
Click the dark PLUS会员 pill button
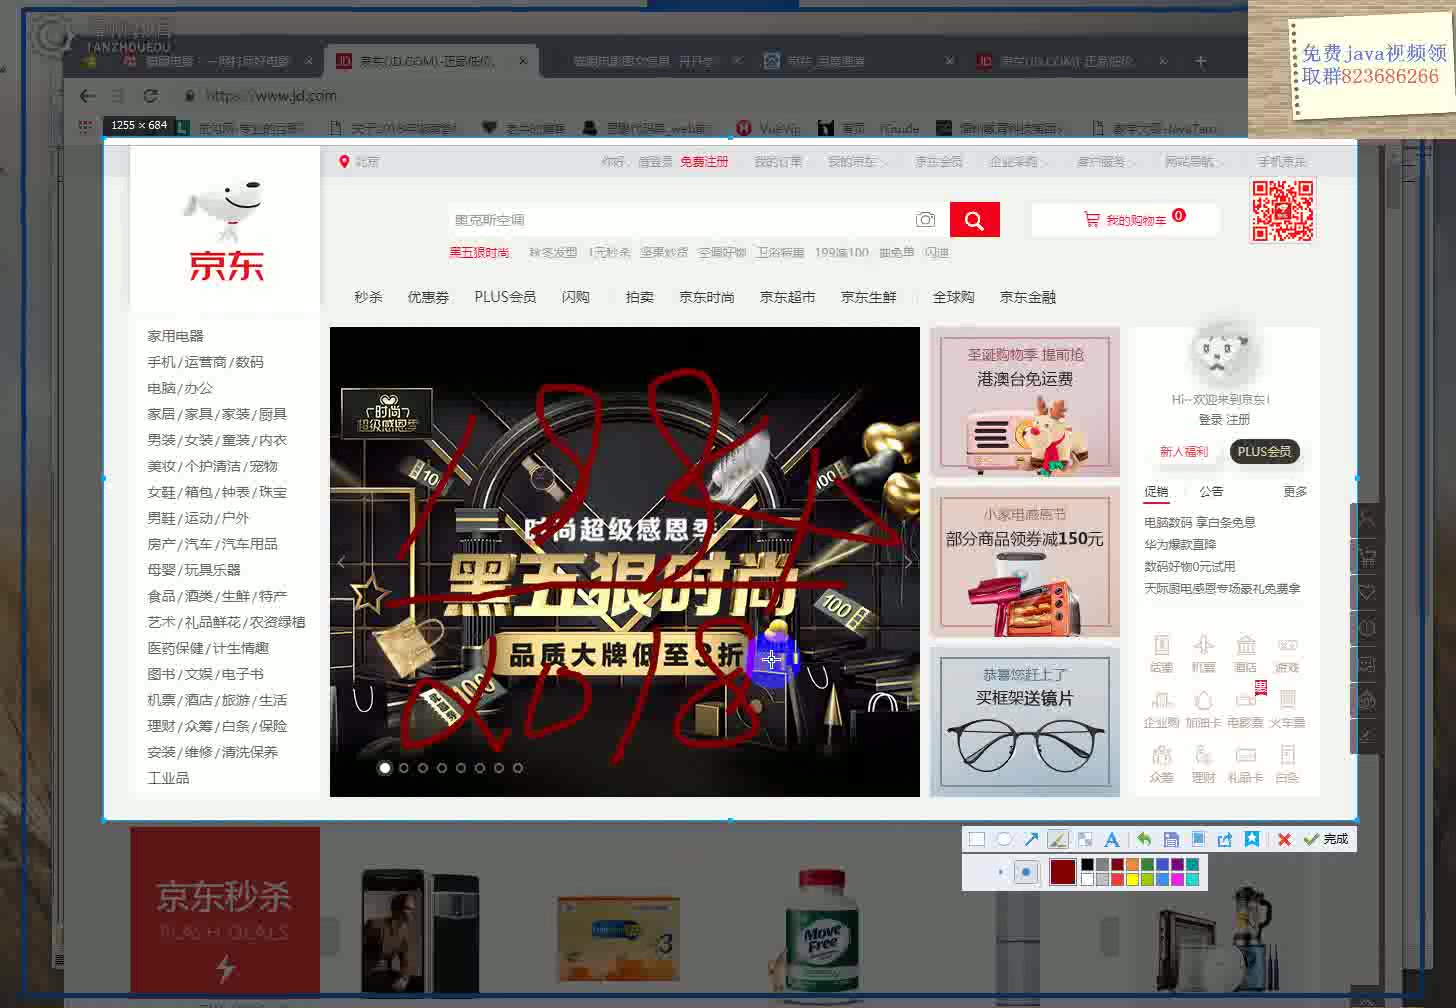[x=1264, y=452]
